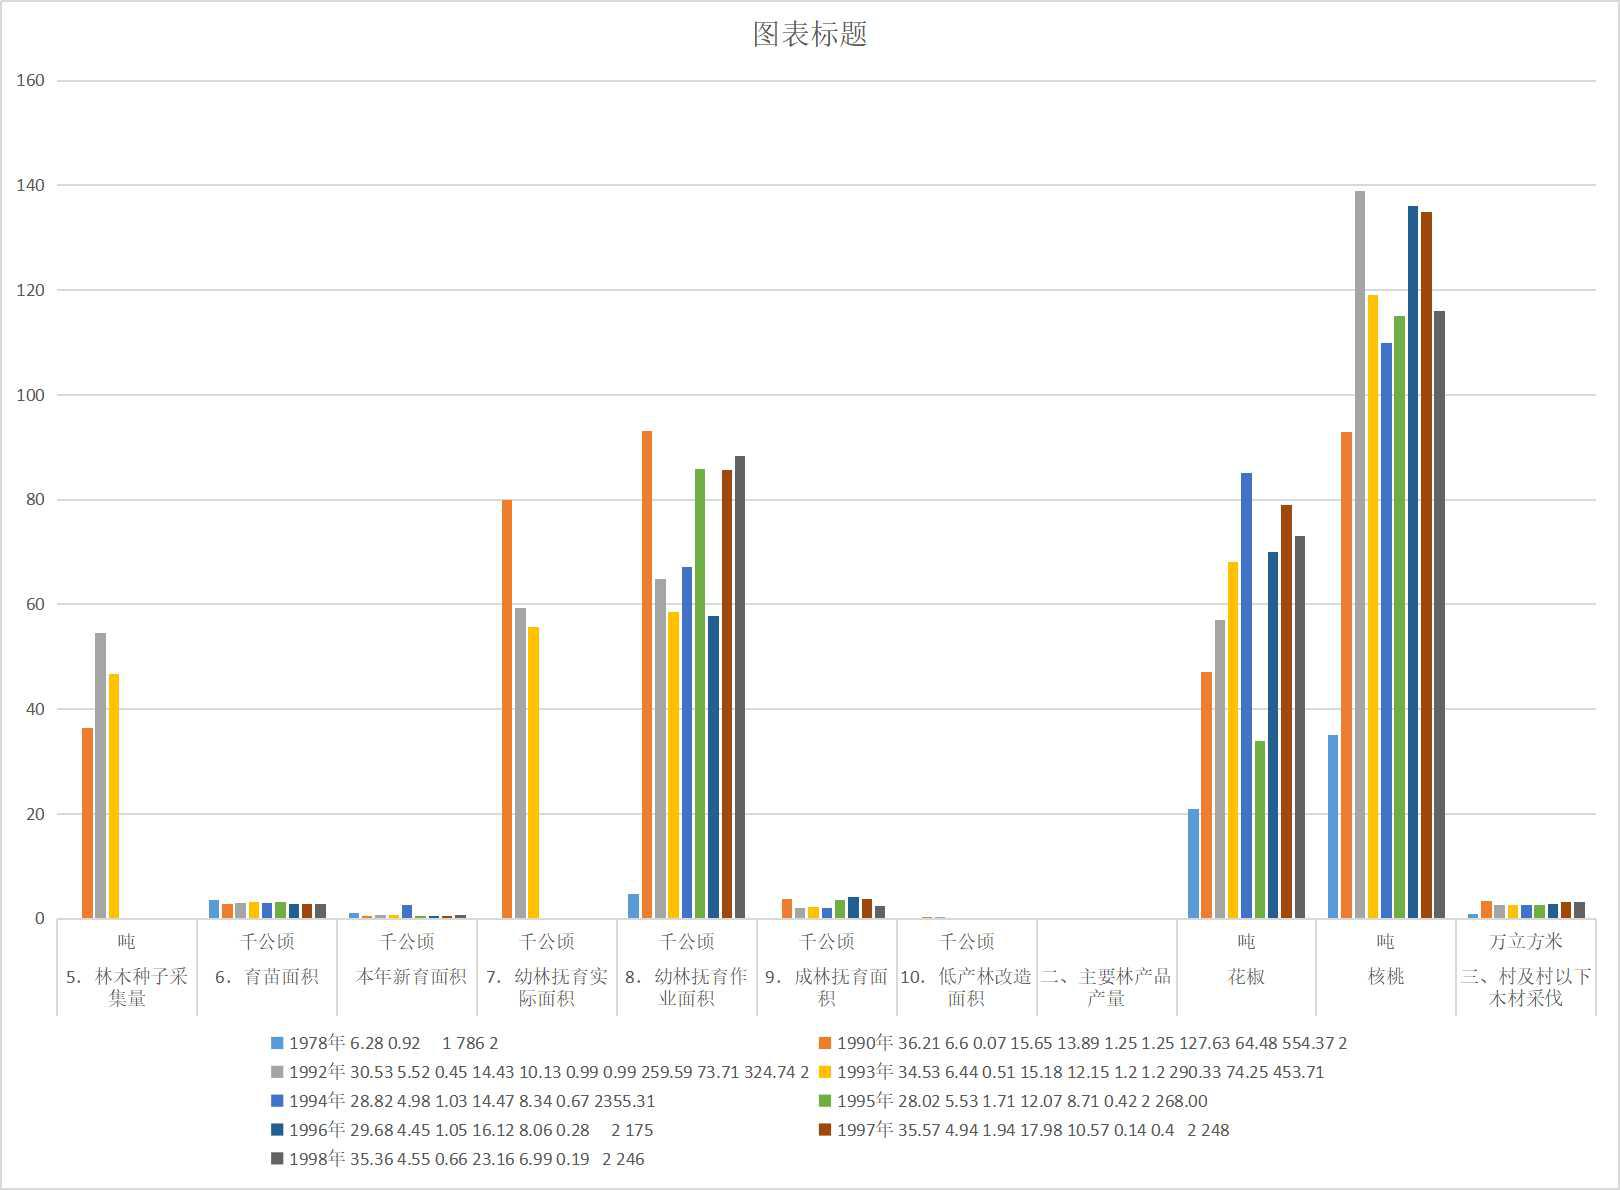Image resolution: width=1620 pixels, height=1190 pixels.
Task: Select the light blue 1978年 bar in 核桃 group
Action: (x=1333, y=827)
